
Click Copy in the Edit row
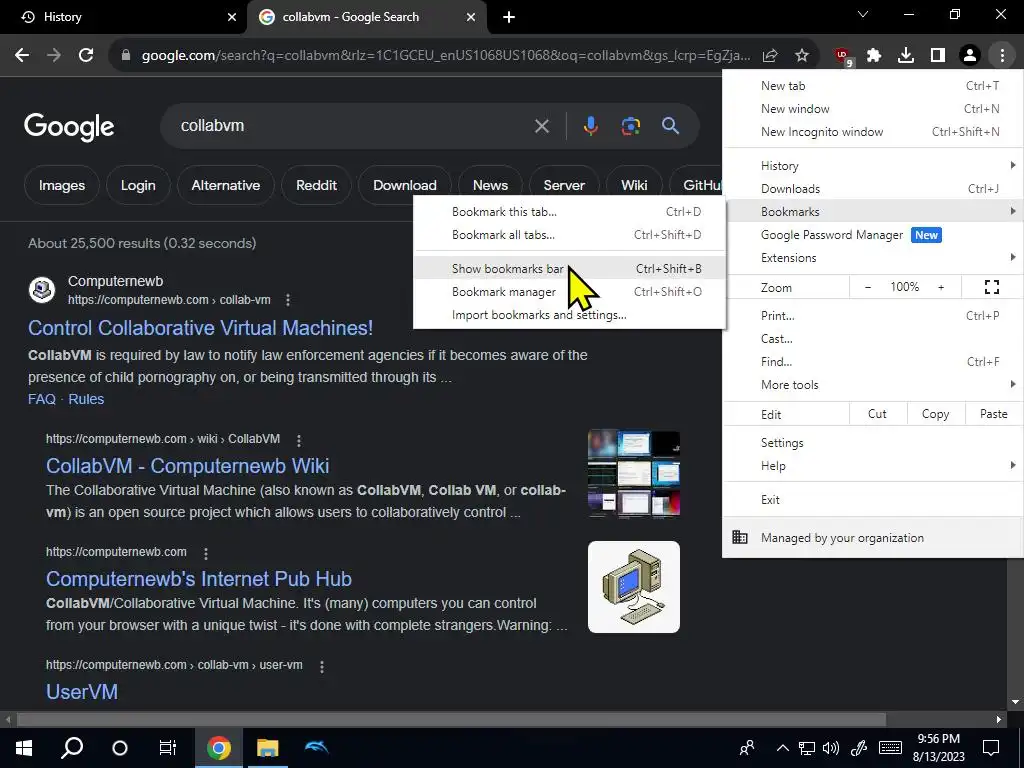click(935, 414)
